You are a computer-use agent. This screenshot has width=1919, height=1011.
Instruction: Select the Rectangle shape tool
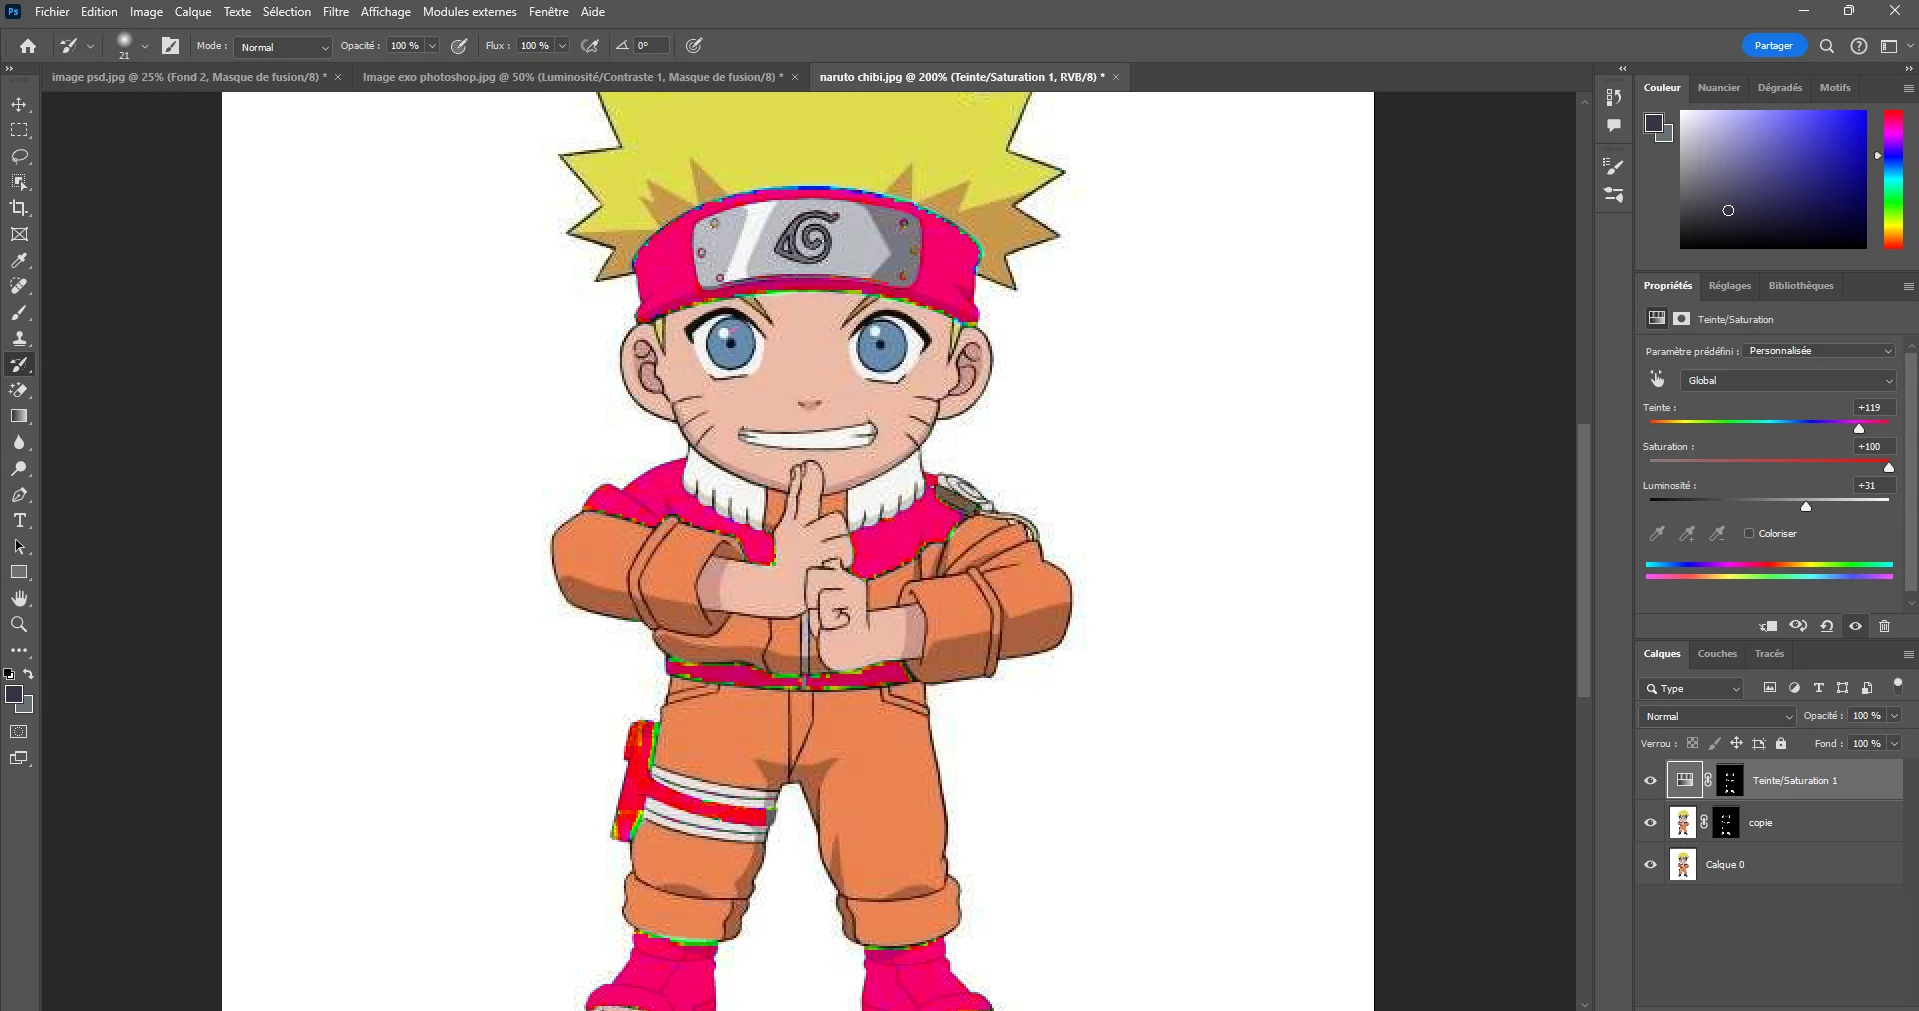(x=19, y=573)
